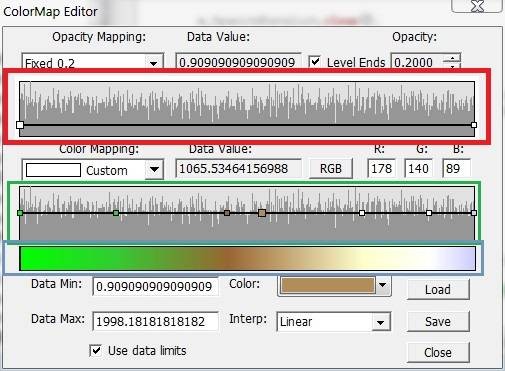505x371 pixels.
Task: Click the Close button
Action: coord(438,352)
